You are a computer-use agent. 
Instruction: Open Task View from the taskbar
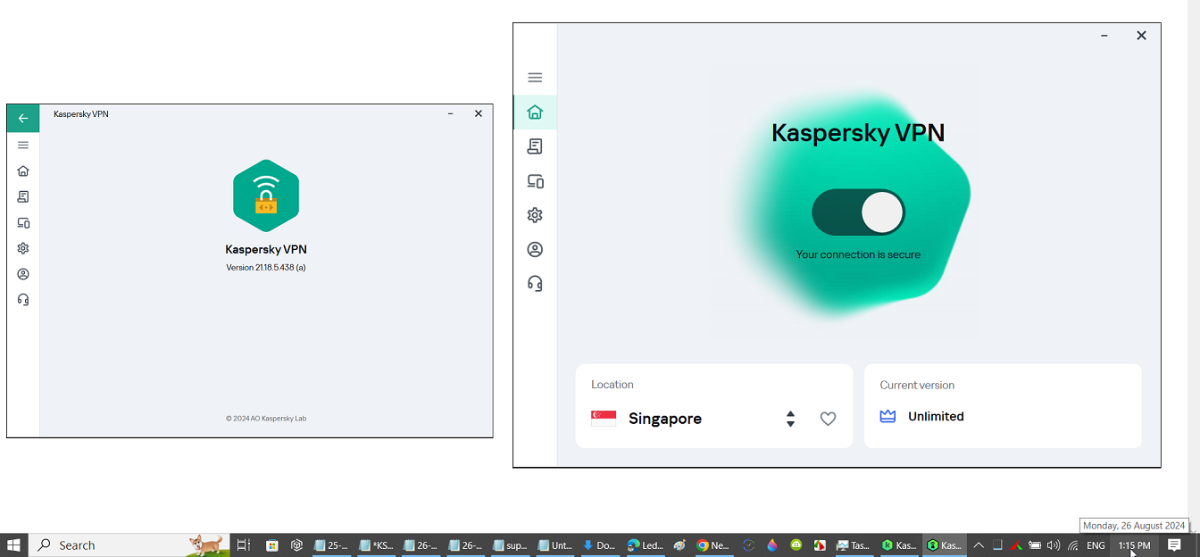243,545
